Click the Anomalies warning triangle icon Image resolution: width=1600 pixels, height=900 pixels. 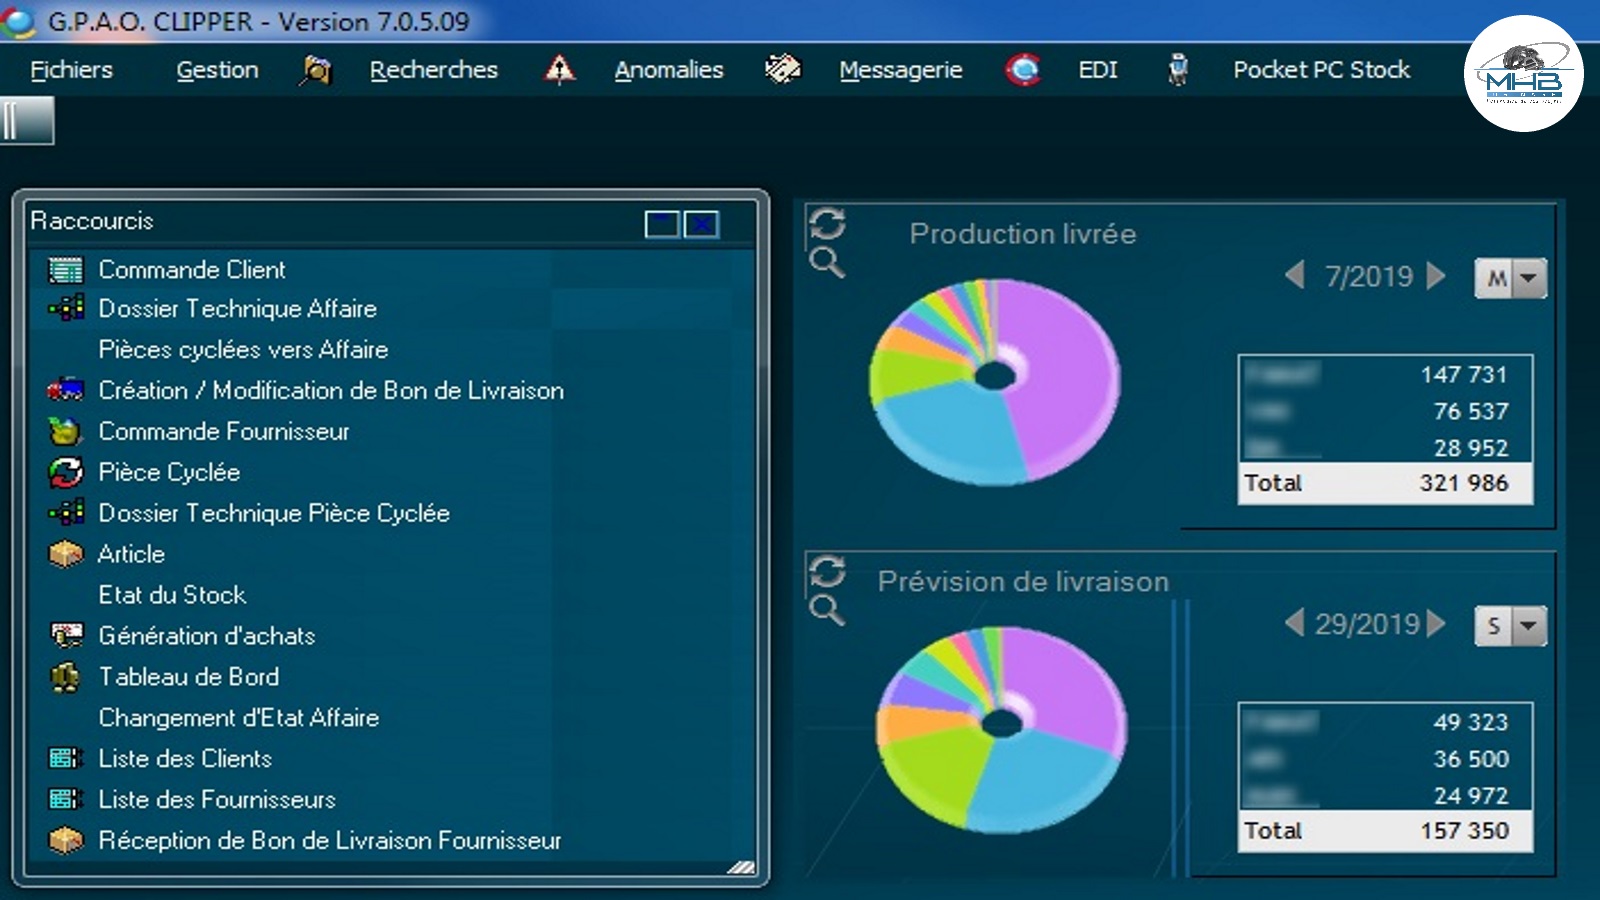point(559,69)
